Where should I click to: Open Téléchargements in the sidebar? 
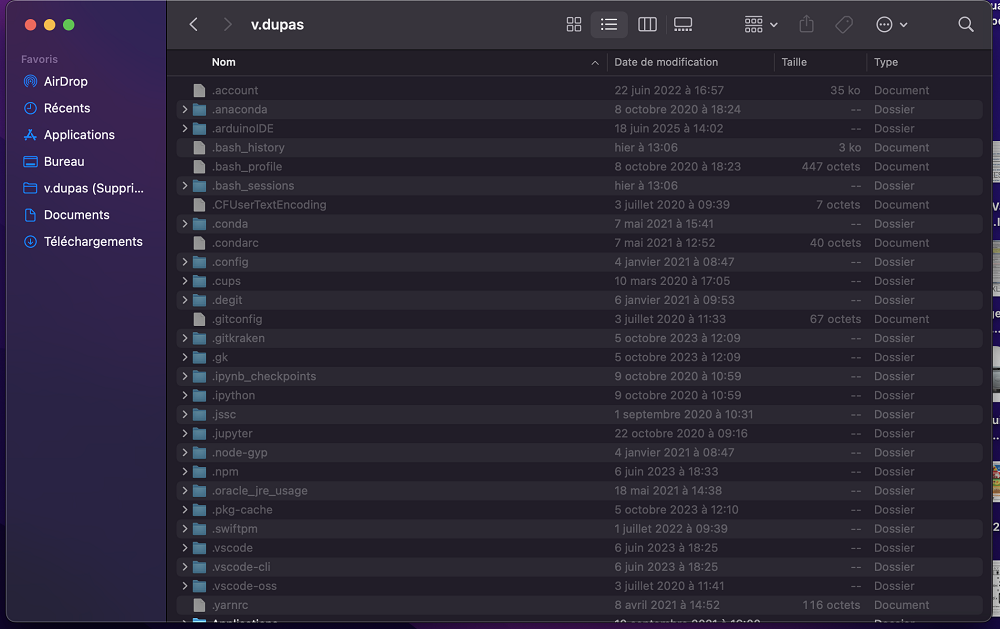(x=93, y=241)
